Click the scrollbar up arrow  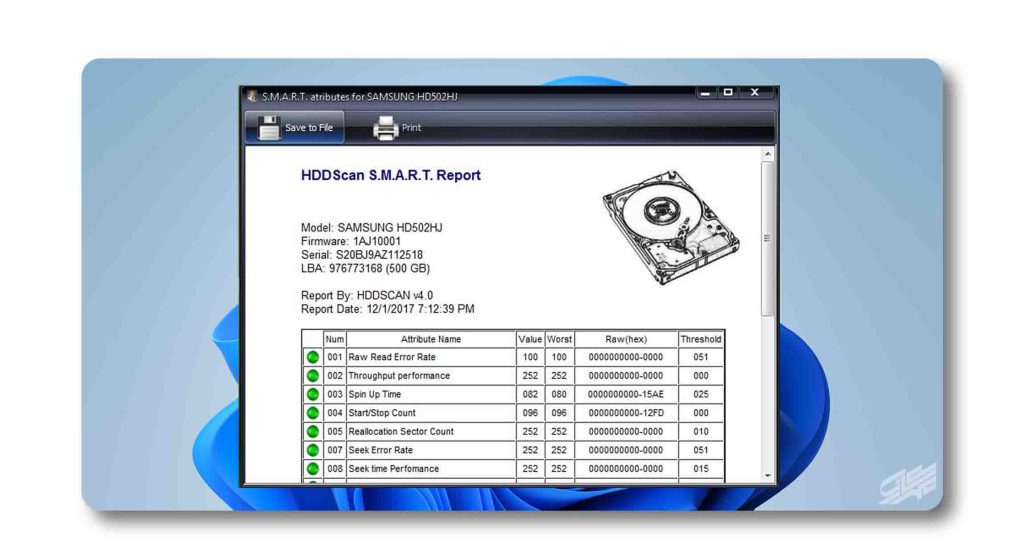[768, 154]
